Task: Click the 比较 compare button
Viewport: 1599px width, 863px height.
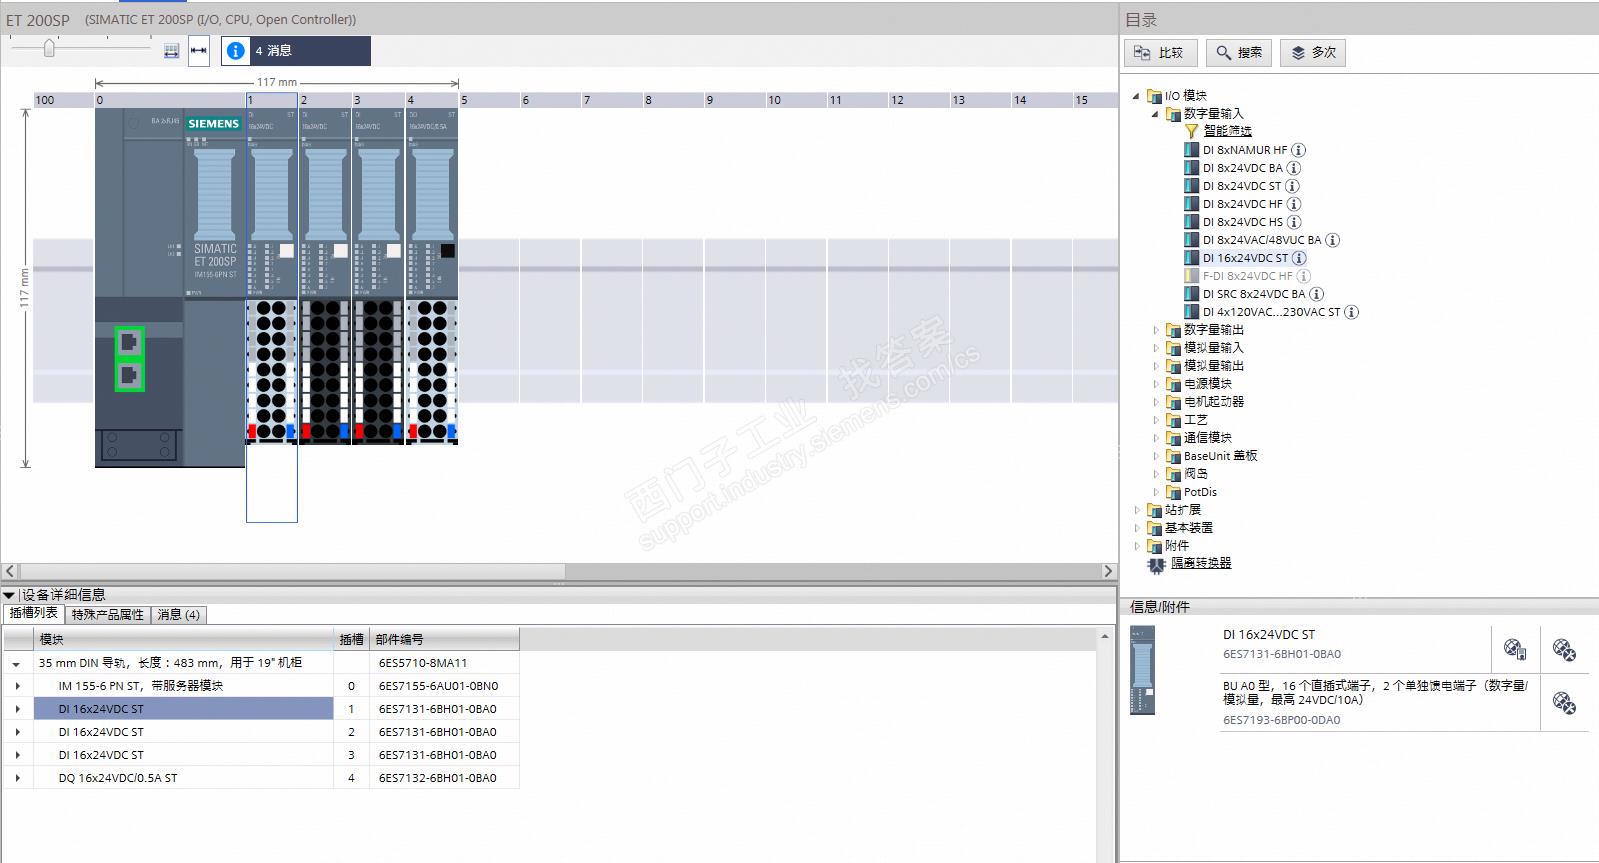Action: [1160, 53]
